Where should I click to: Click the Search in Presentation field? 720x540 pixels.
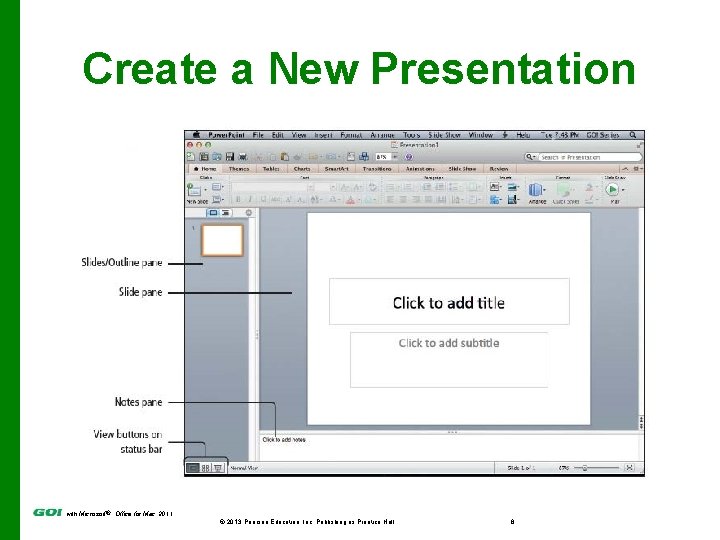[590, 157]
